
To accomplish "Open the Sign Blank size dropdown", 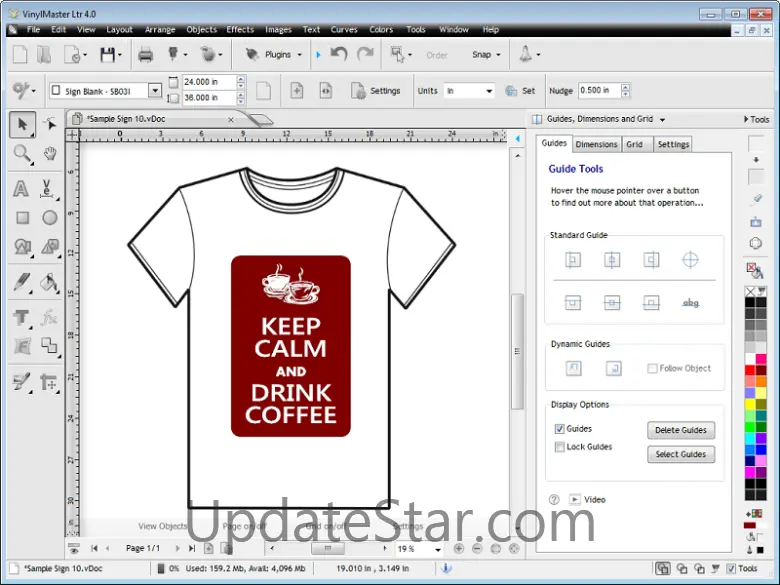I will (x=155, y=91).
